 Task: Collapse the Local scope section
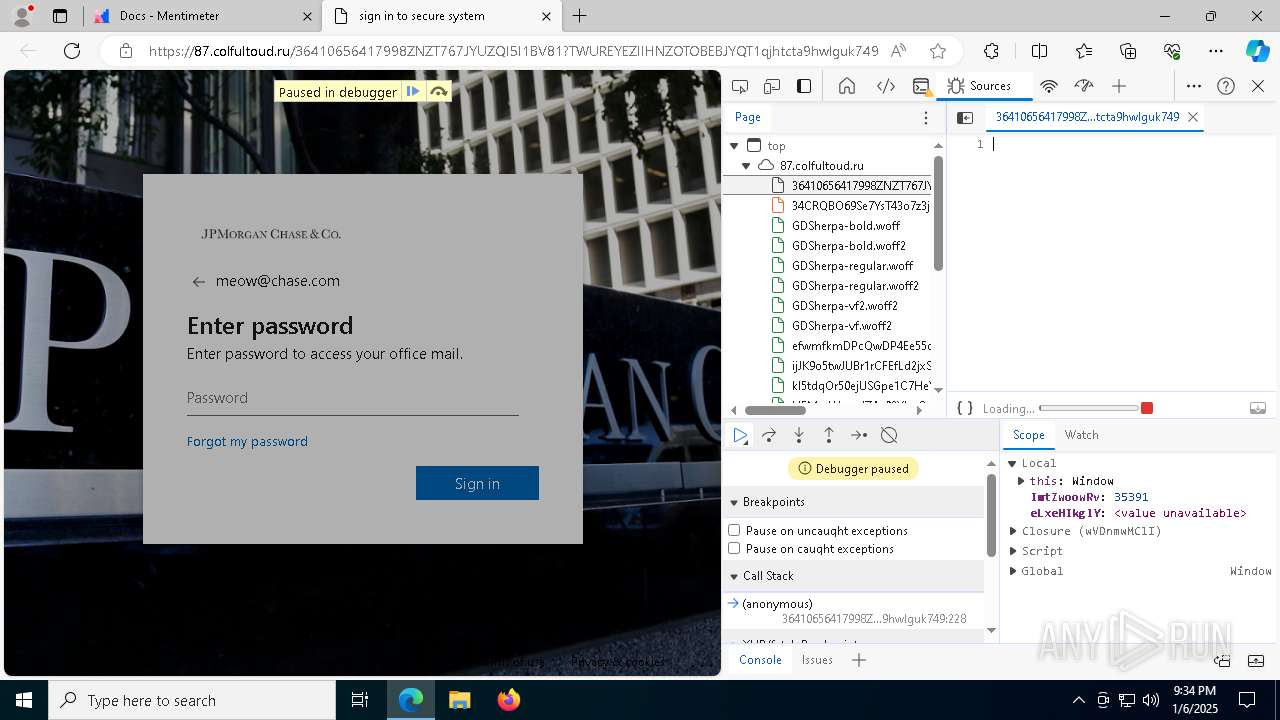coord(1012,463)
